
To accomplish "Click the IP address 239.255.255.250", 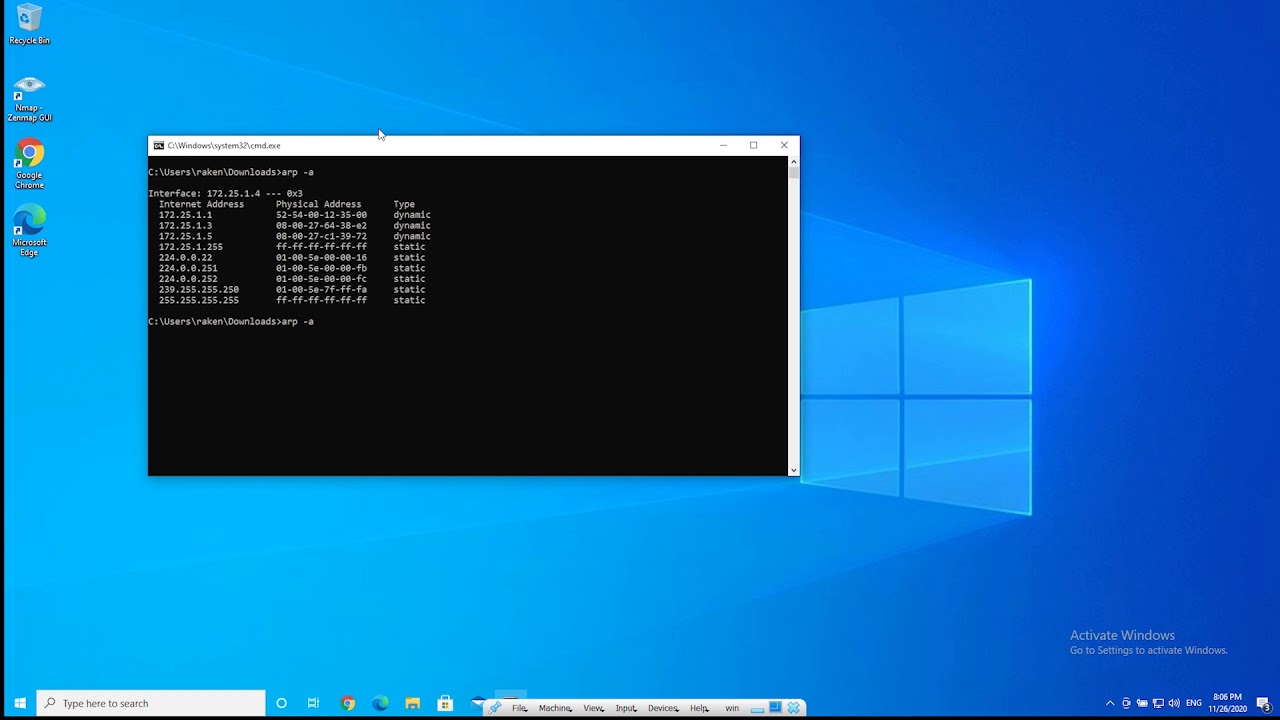I will (x=198, y=290).
